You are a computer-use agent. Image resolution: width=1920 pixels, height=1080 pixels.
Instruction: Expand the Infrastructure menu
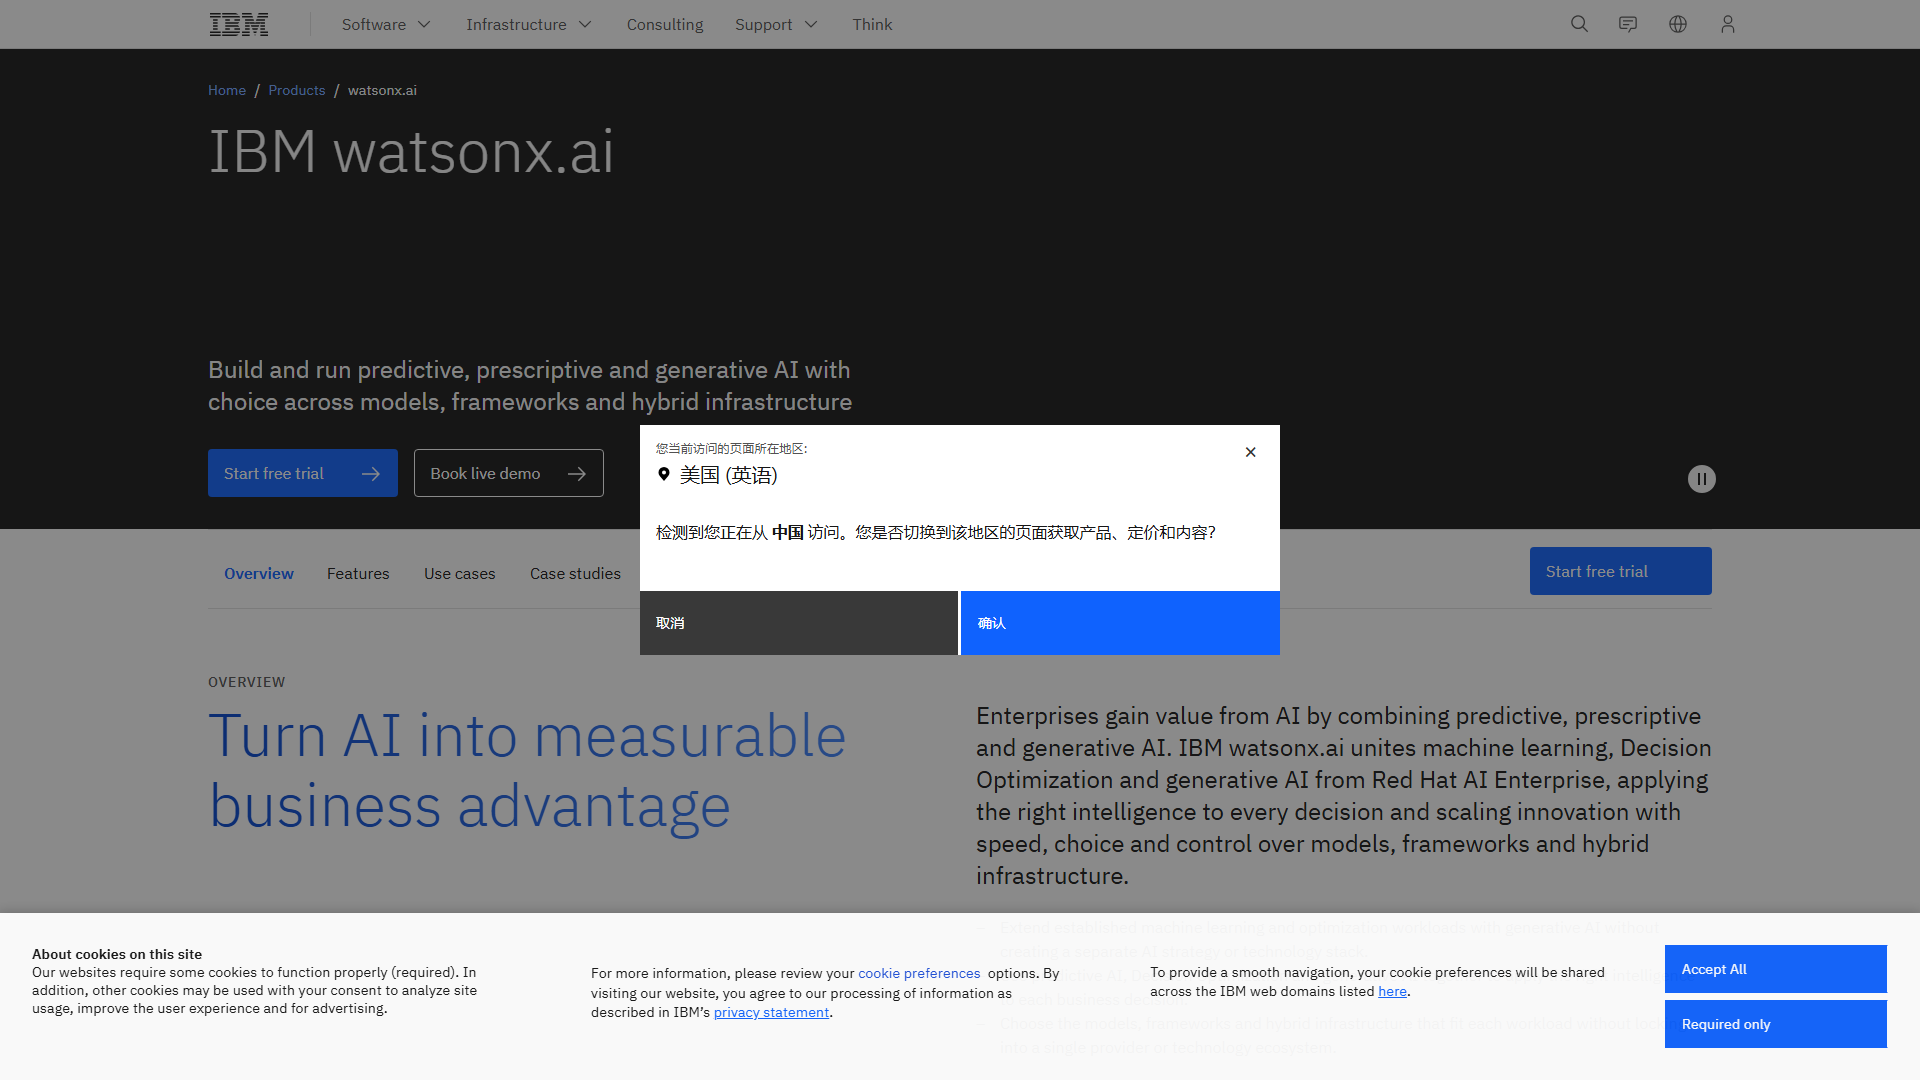coord(529,24)
